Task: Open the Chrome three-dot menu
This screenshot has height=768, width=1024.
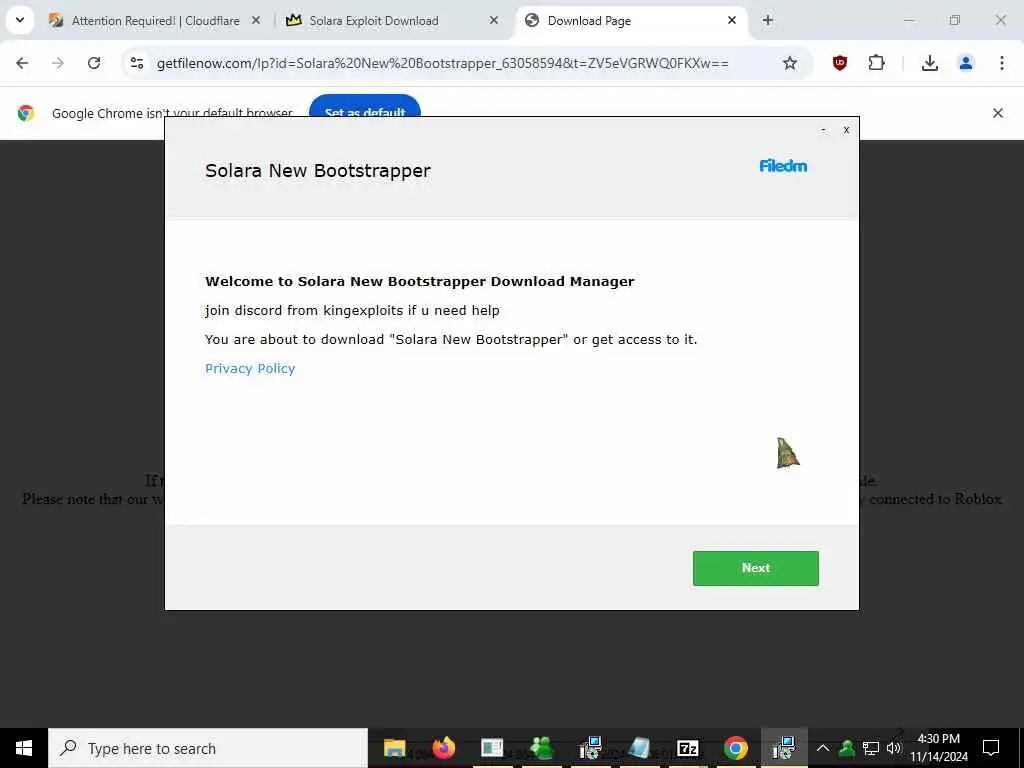Action: coord(1002,63)
